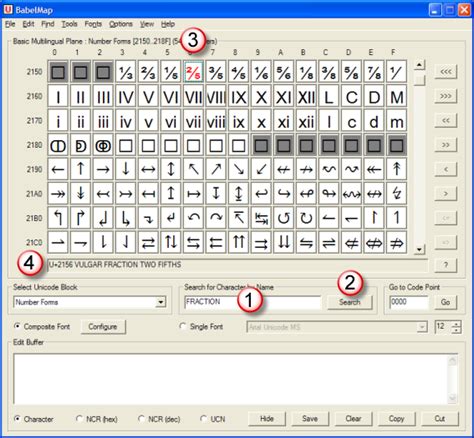Click the Save button
The image size is (474, 438).
(310, 419)
